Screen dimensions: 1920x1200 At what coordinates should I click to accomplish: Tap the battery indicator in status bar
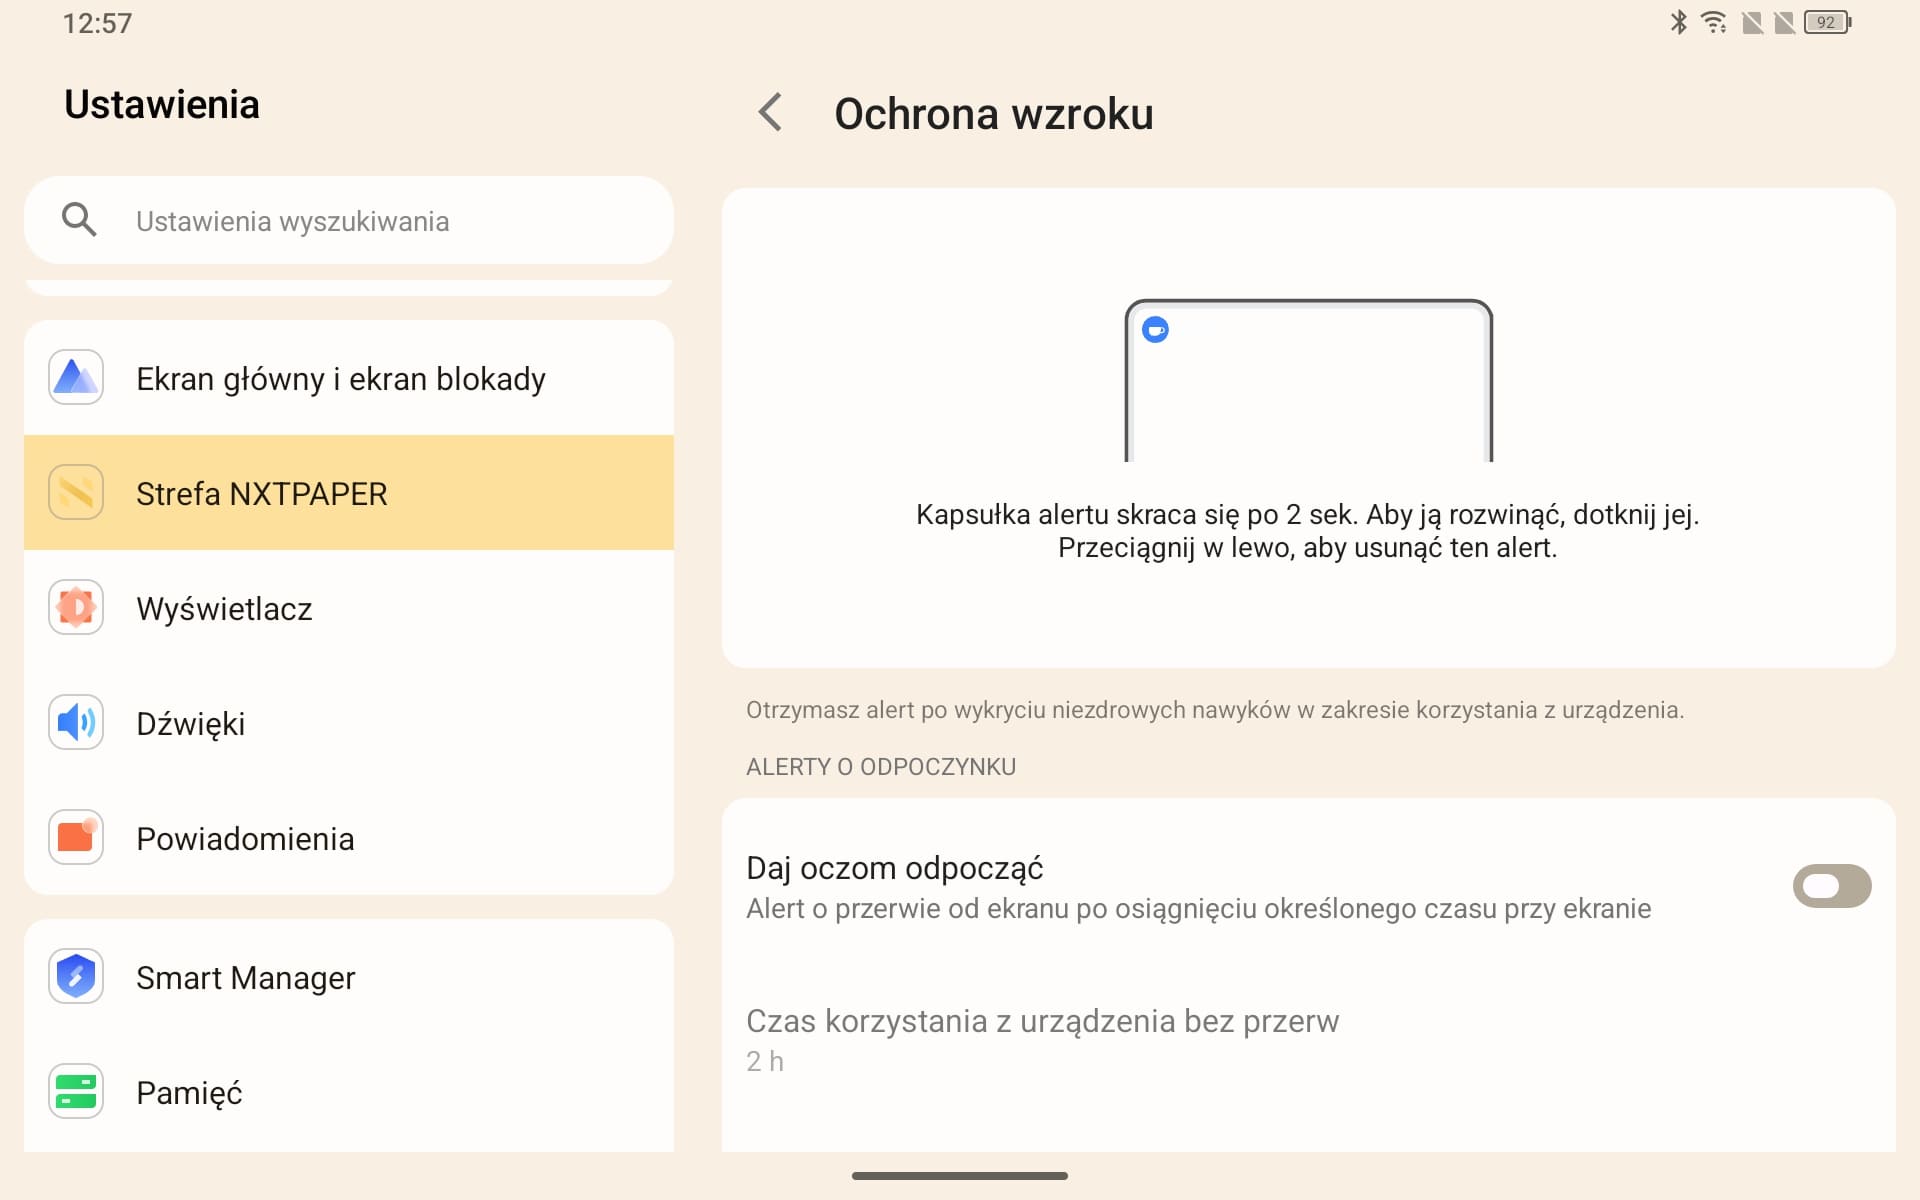point(1827,22)
